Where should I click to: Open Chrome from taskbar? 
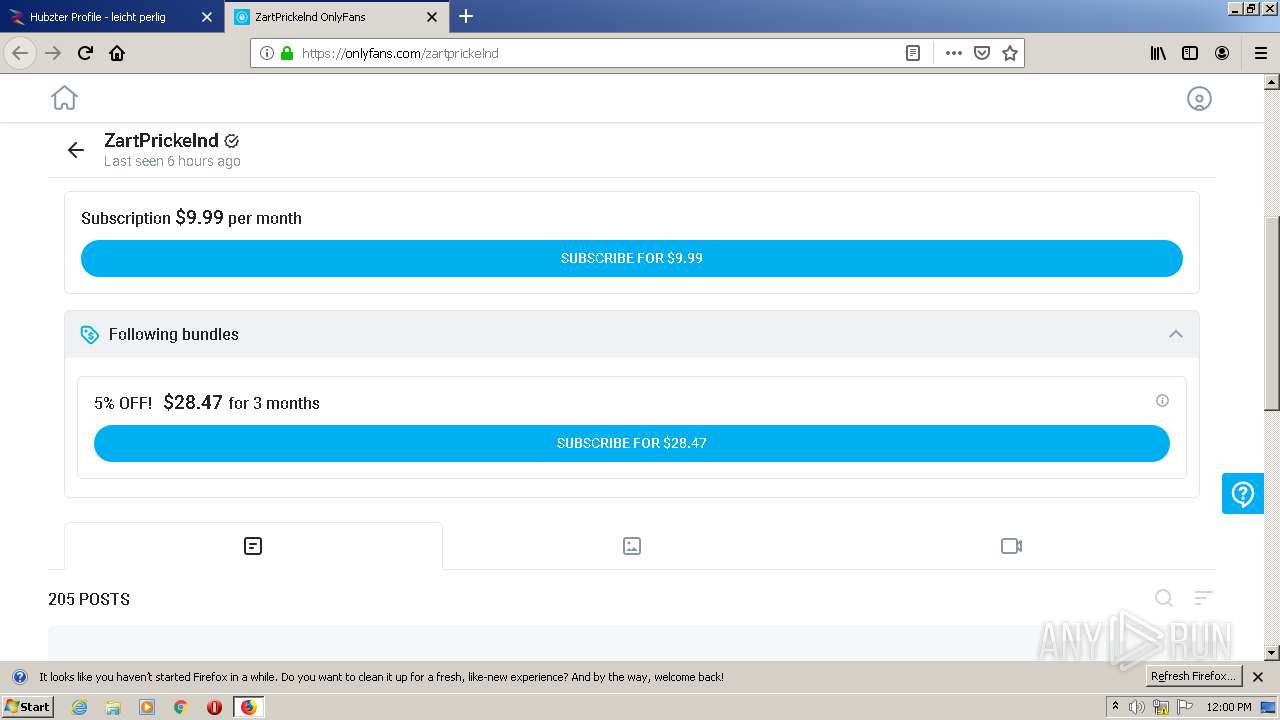[181, 707]
